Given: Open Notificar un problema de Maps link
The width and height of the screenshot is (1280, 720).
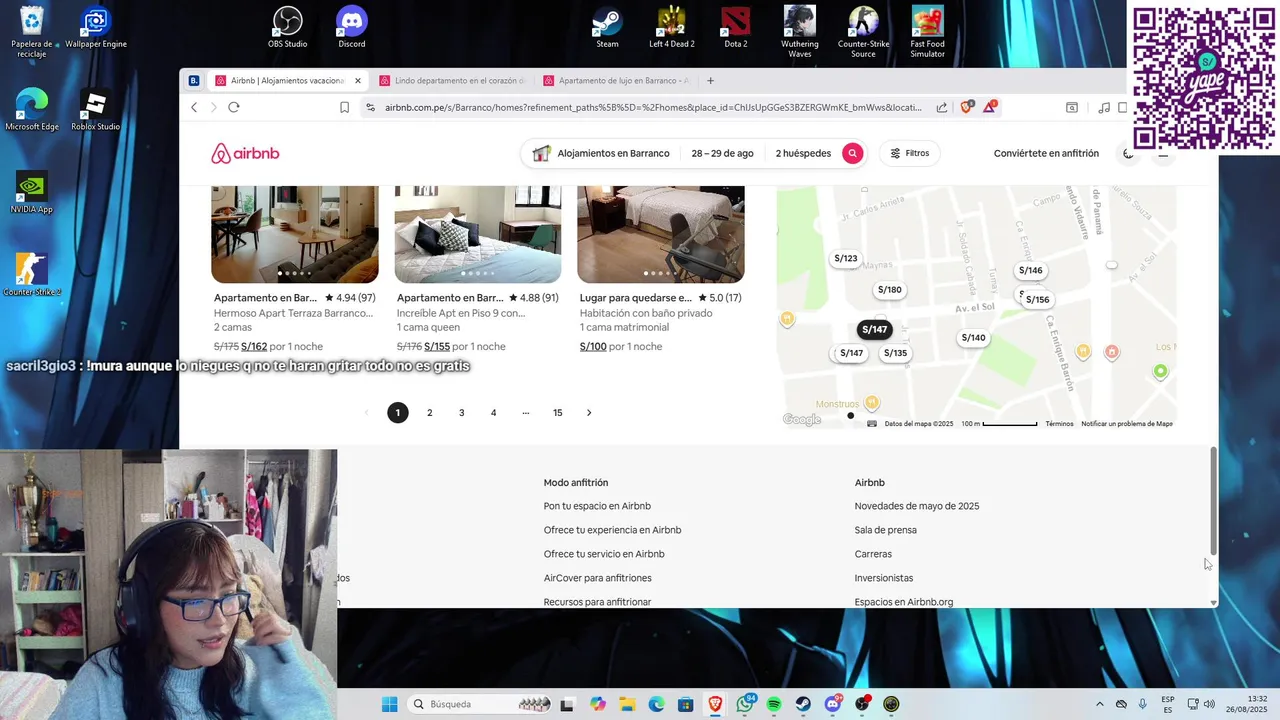Looking at the screenshot, I should 1127,424.
